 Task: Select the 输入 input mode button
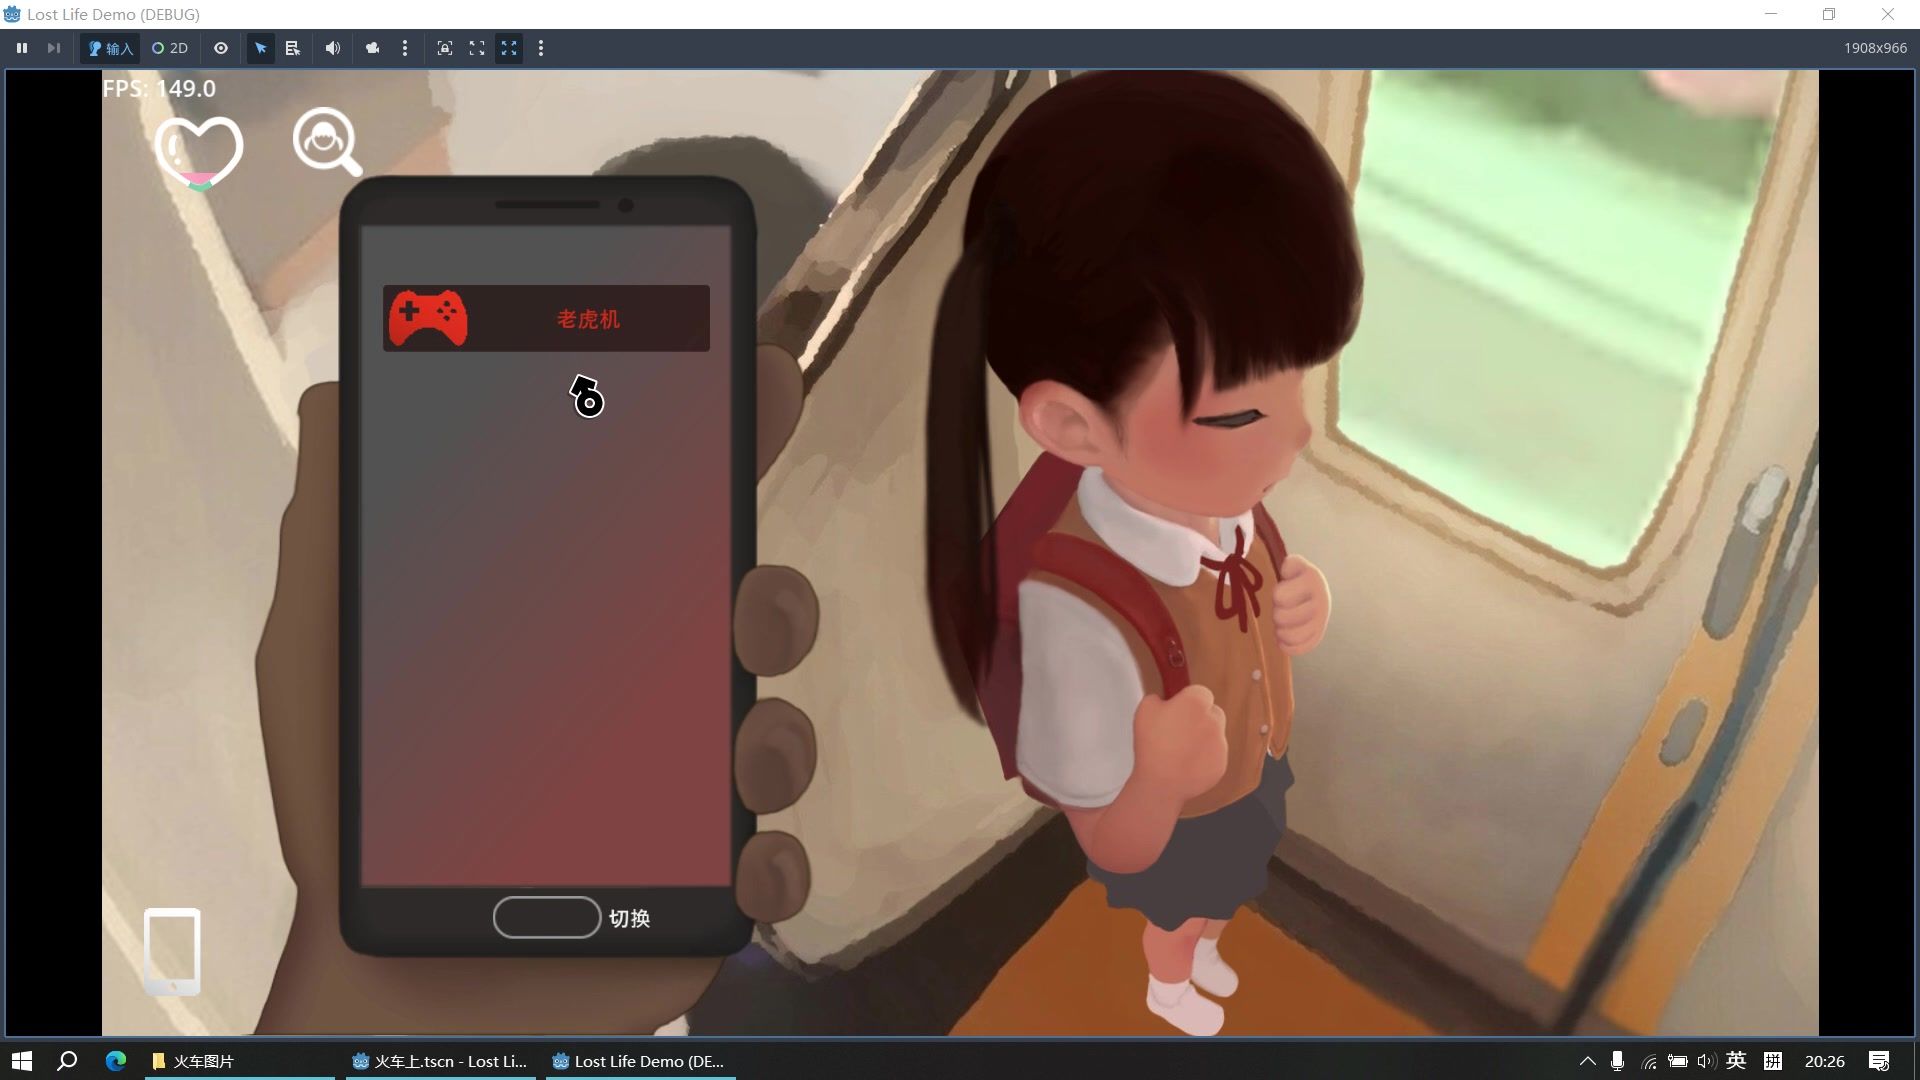click(110, 48)
